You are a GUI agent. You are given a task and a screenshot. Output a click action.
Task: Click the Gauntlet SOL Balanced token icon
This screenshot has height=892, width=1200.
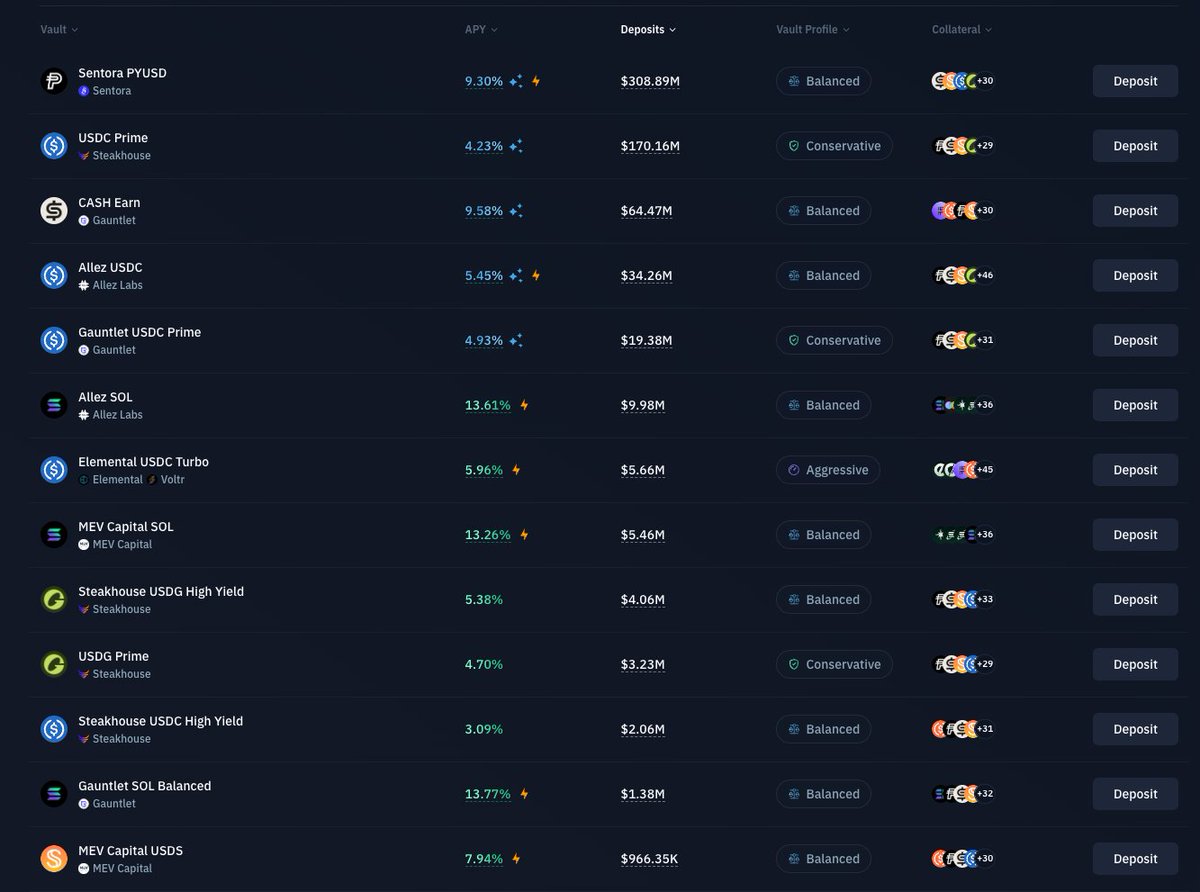[54, 794]
